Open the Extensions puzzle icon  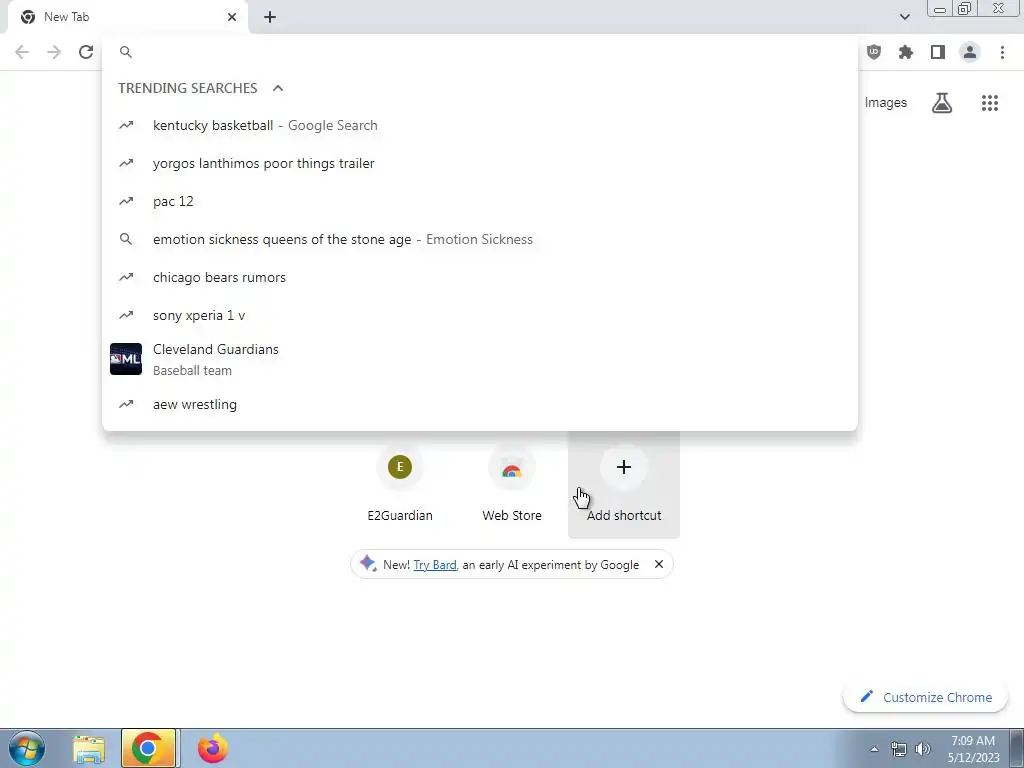[906, 52]
